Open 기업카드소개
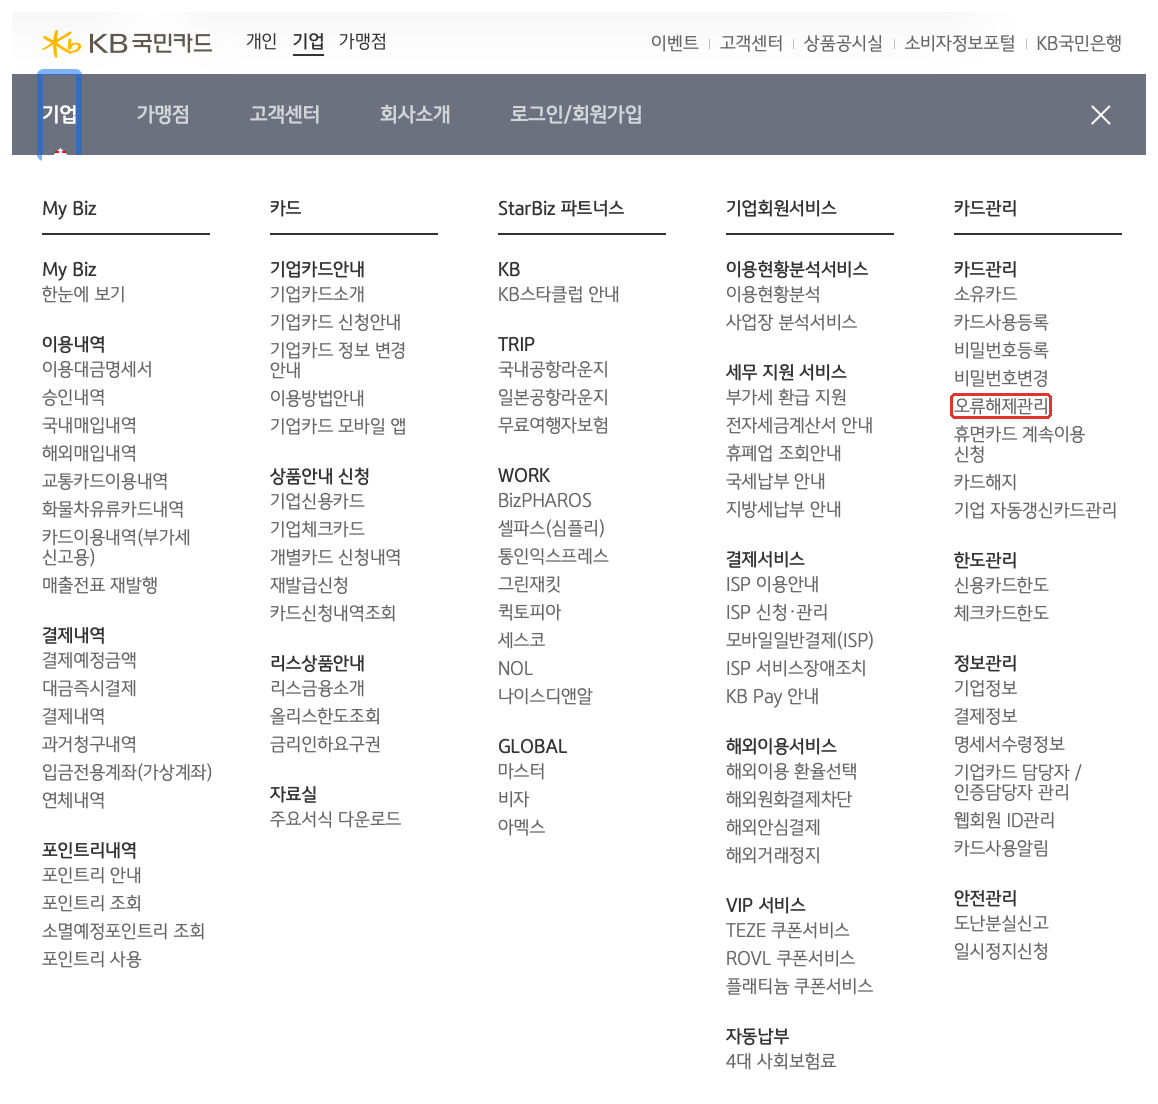Screen dimensions: 1158x1104 pos(317,295)
